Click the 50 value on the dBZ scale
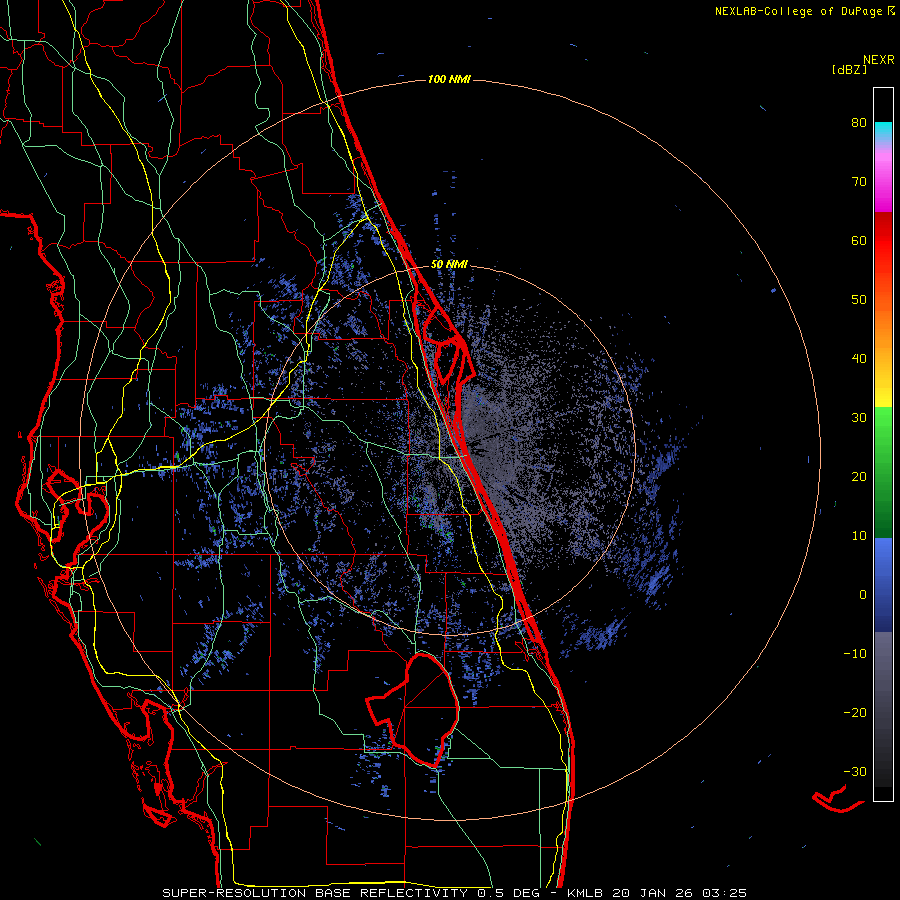The image size is (900, 900). click(859, 300)
